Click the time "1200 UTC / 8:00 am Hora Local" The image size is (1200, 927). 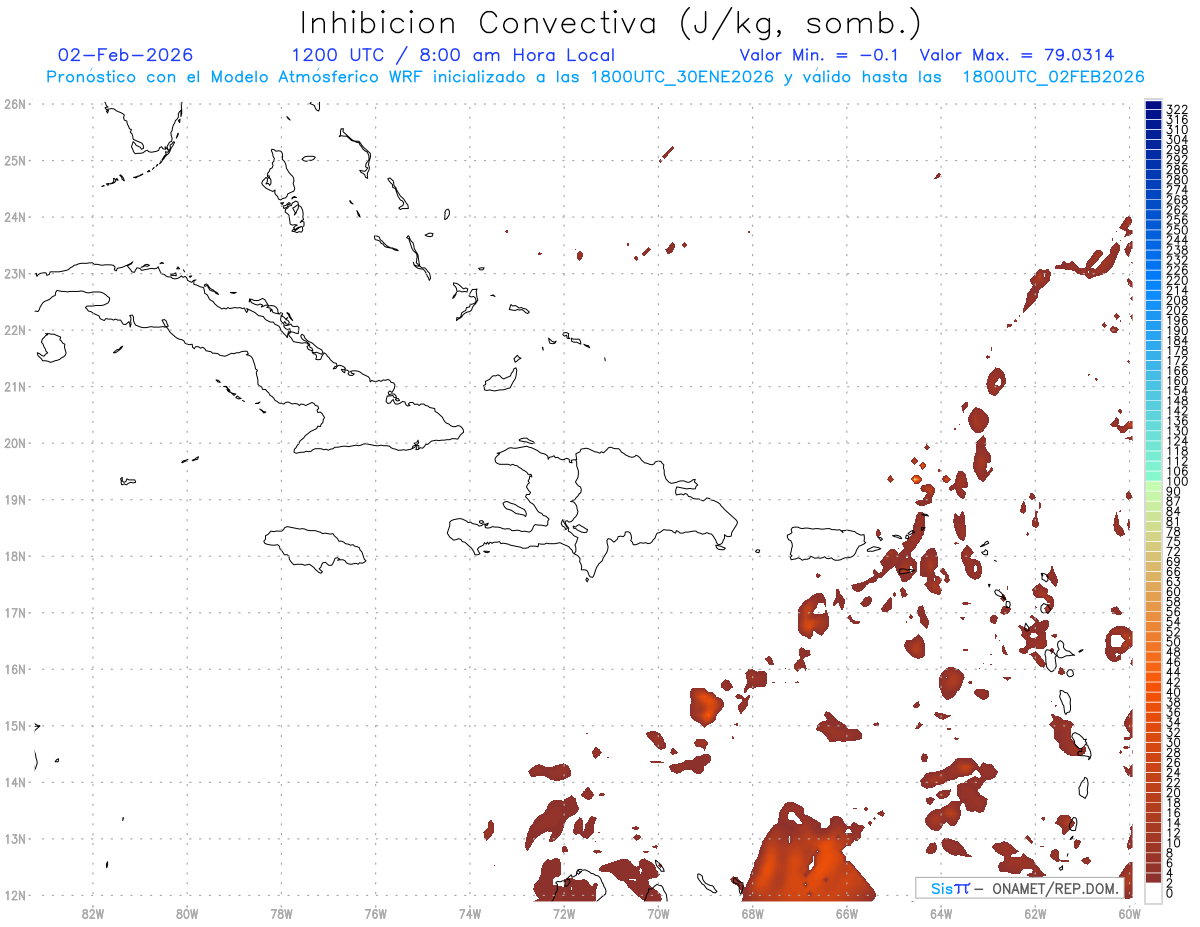453,55
